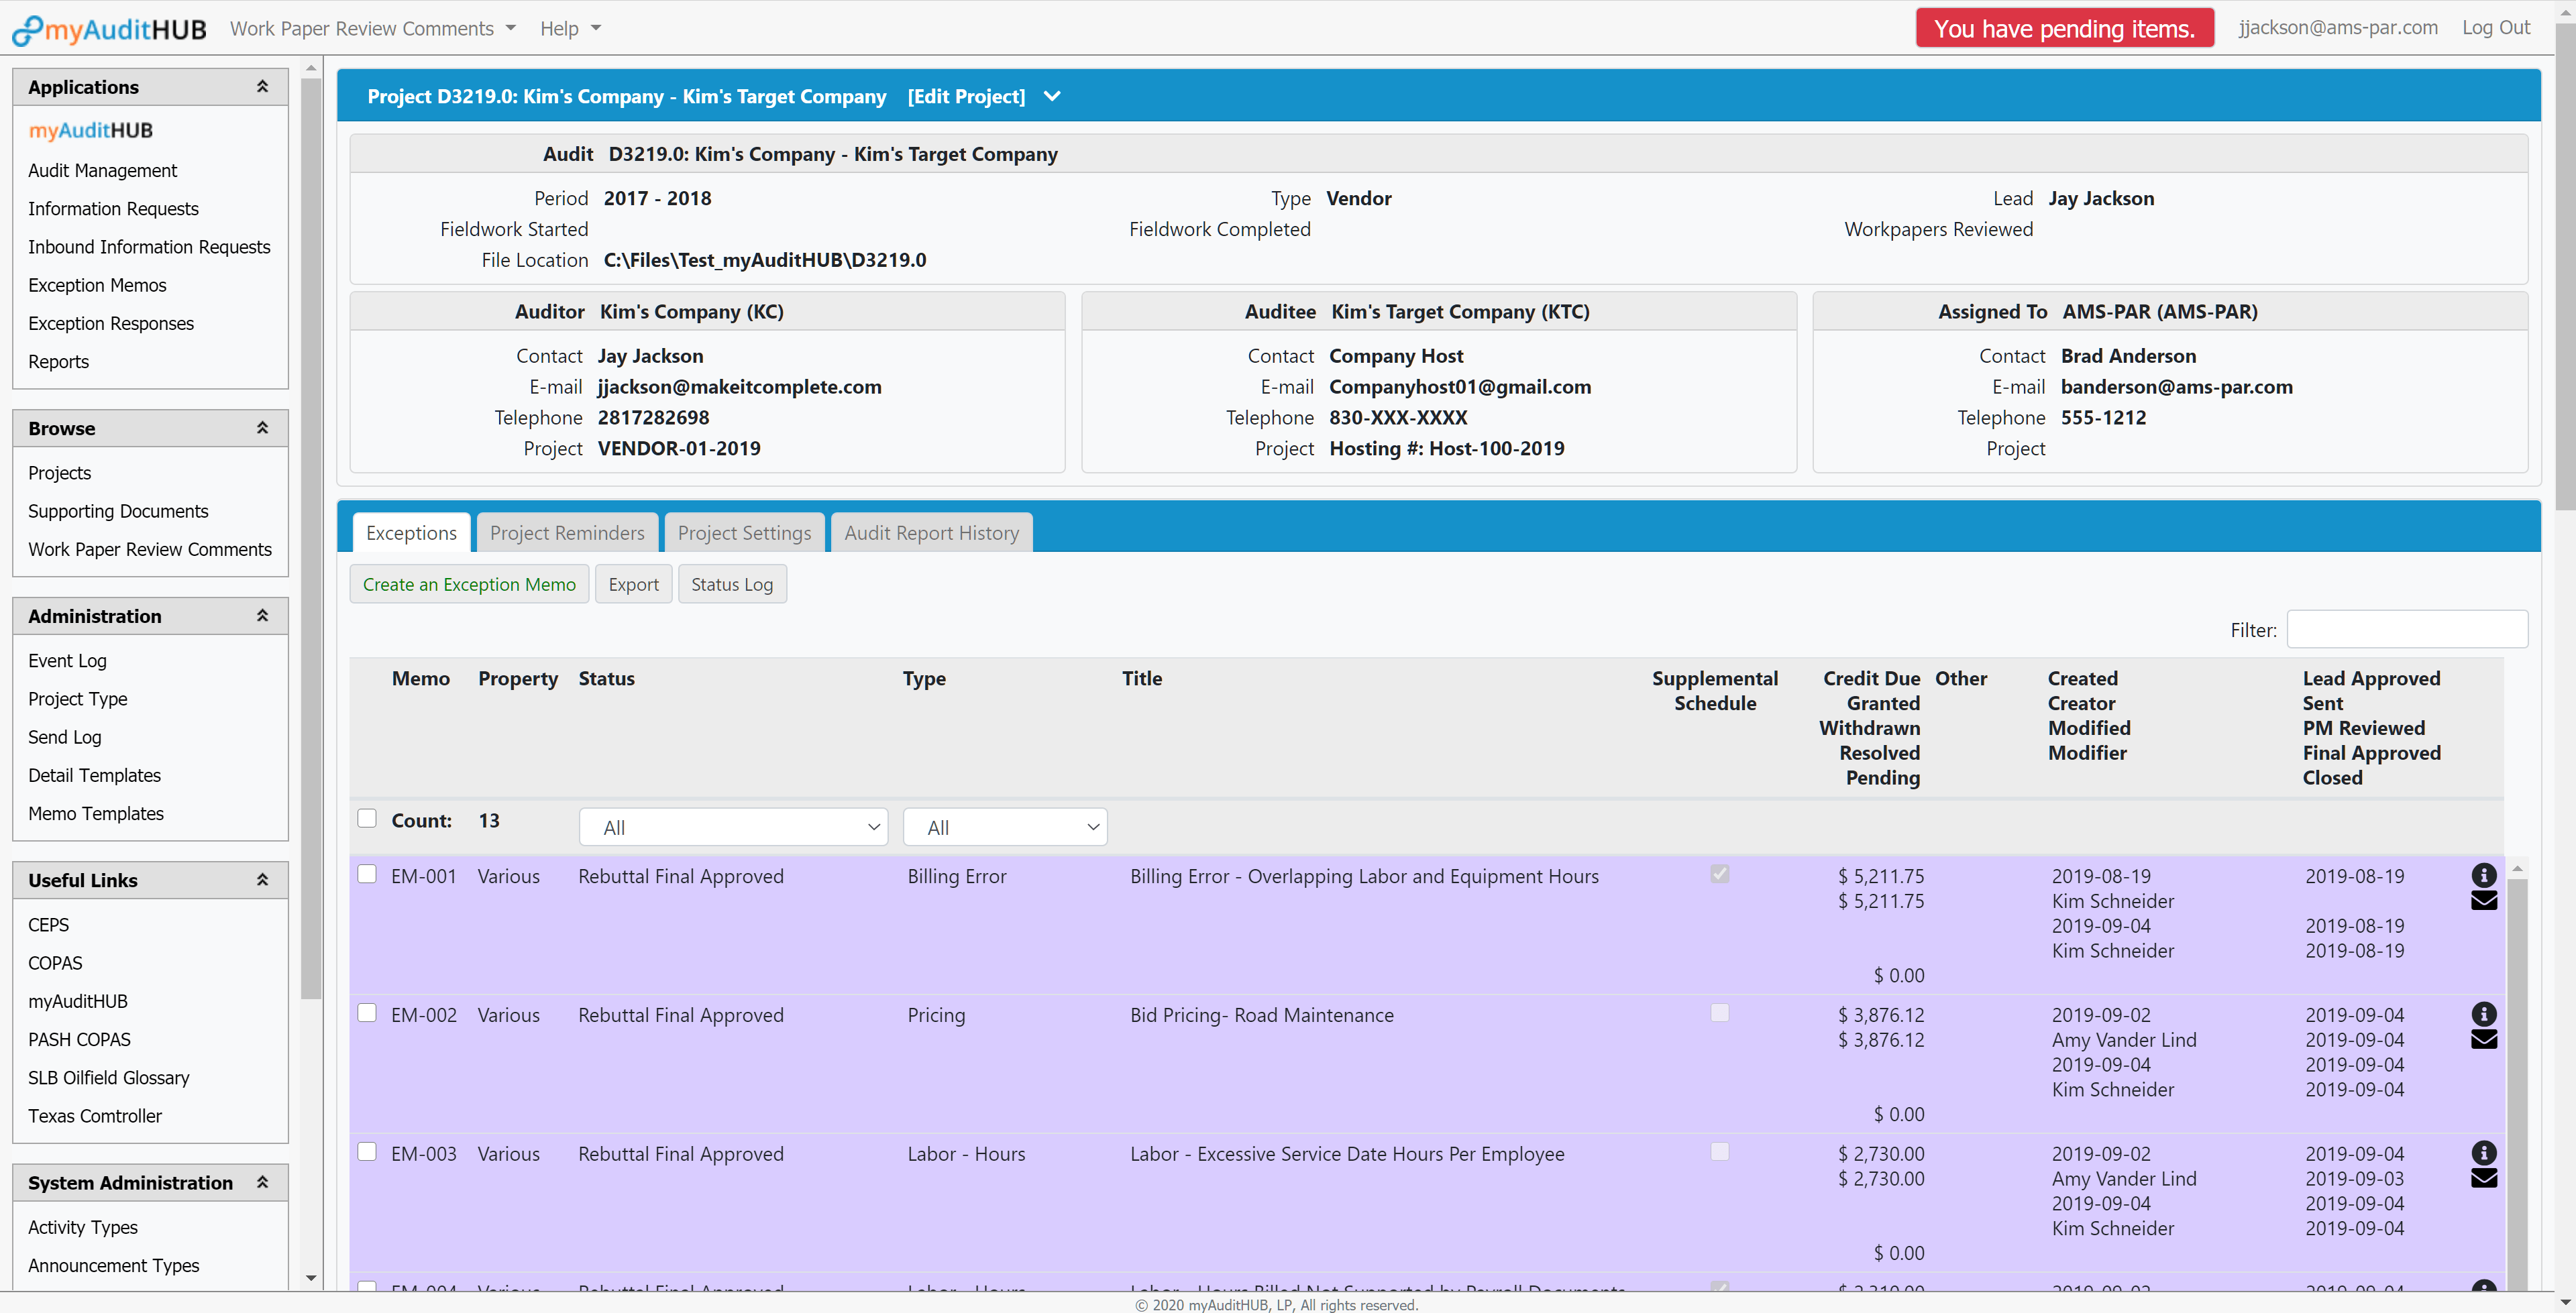Select the row checkbox for memo EM-003
This screenshot has height=1313, width=2576.
pyautogui.click(x=367, y=1151)
